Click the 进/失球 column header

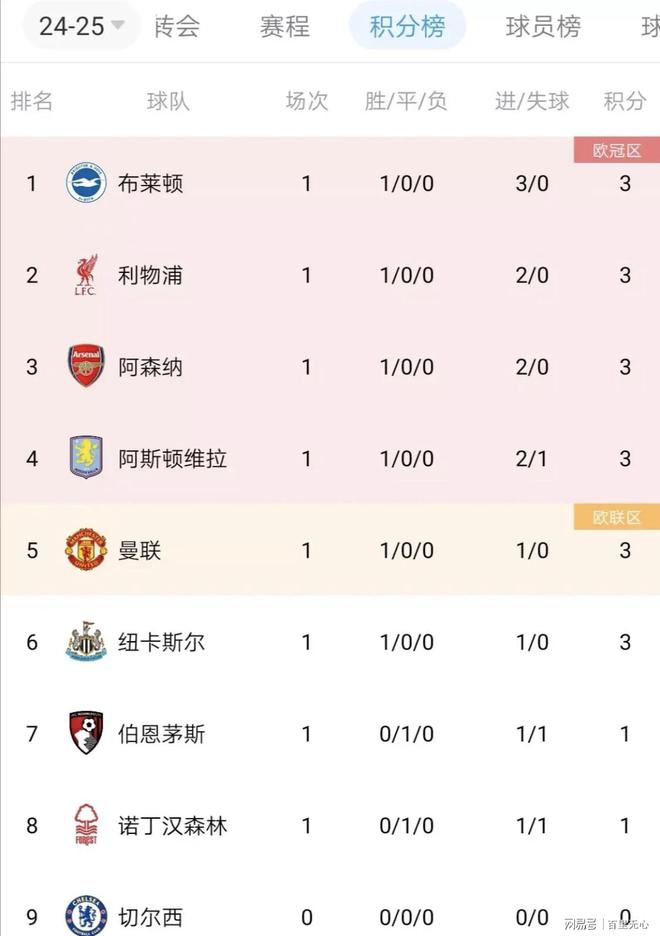532,101
